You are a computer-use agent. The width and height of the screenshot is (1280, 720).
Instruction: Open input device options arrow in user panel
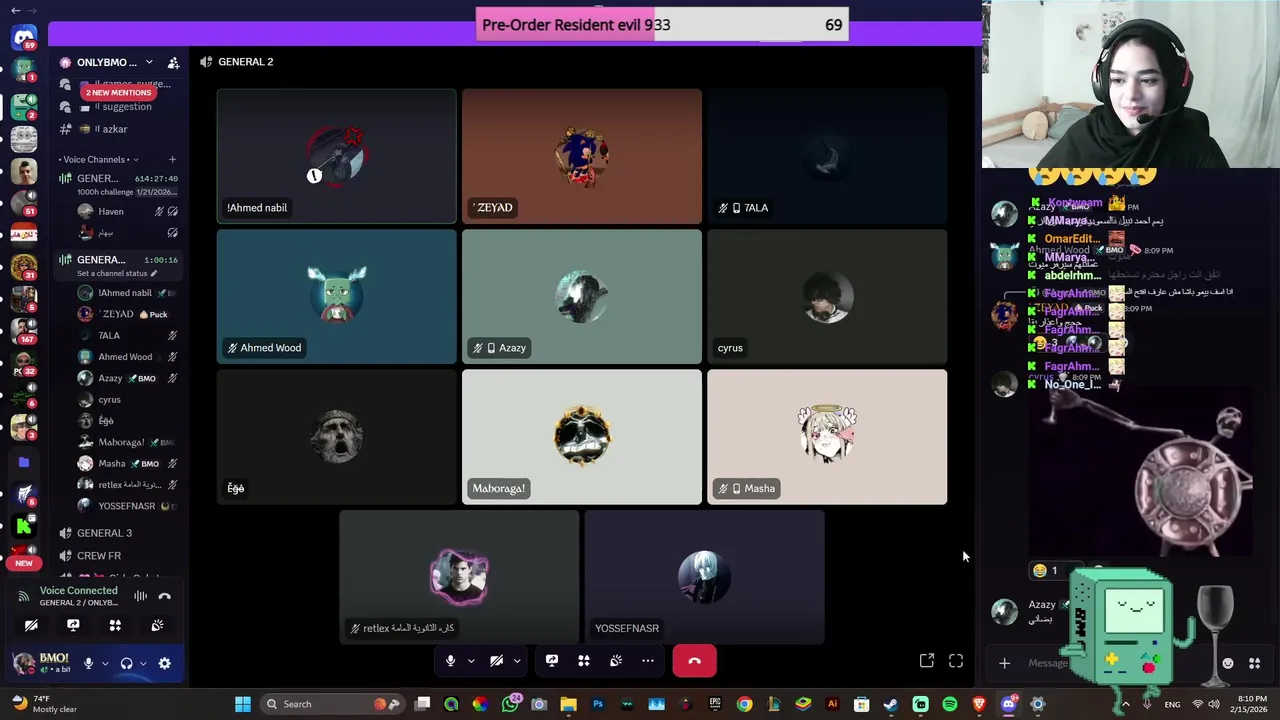click(104, 663)
